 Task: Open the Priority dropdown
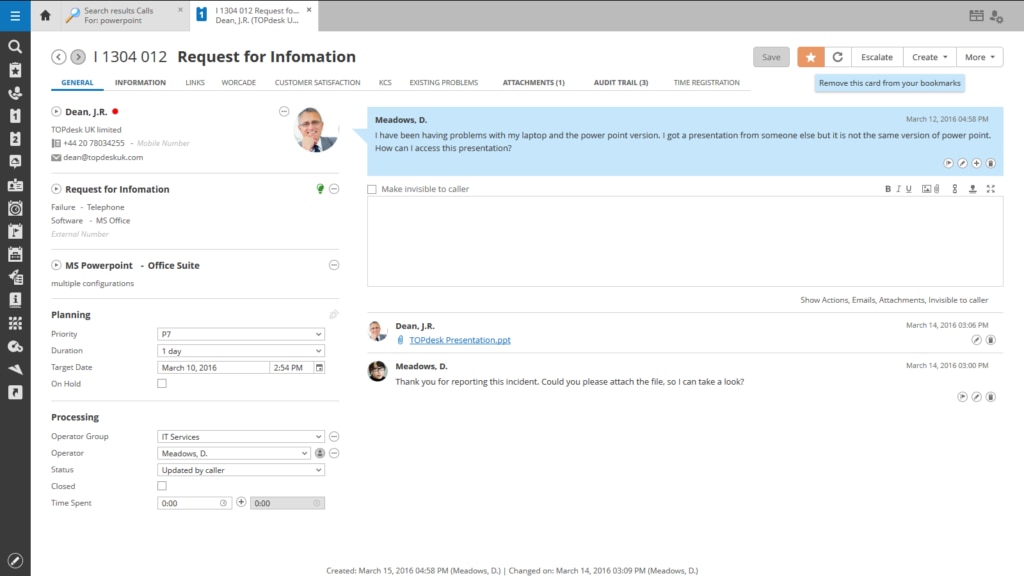[x=240, y=334]
